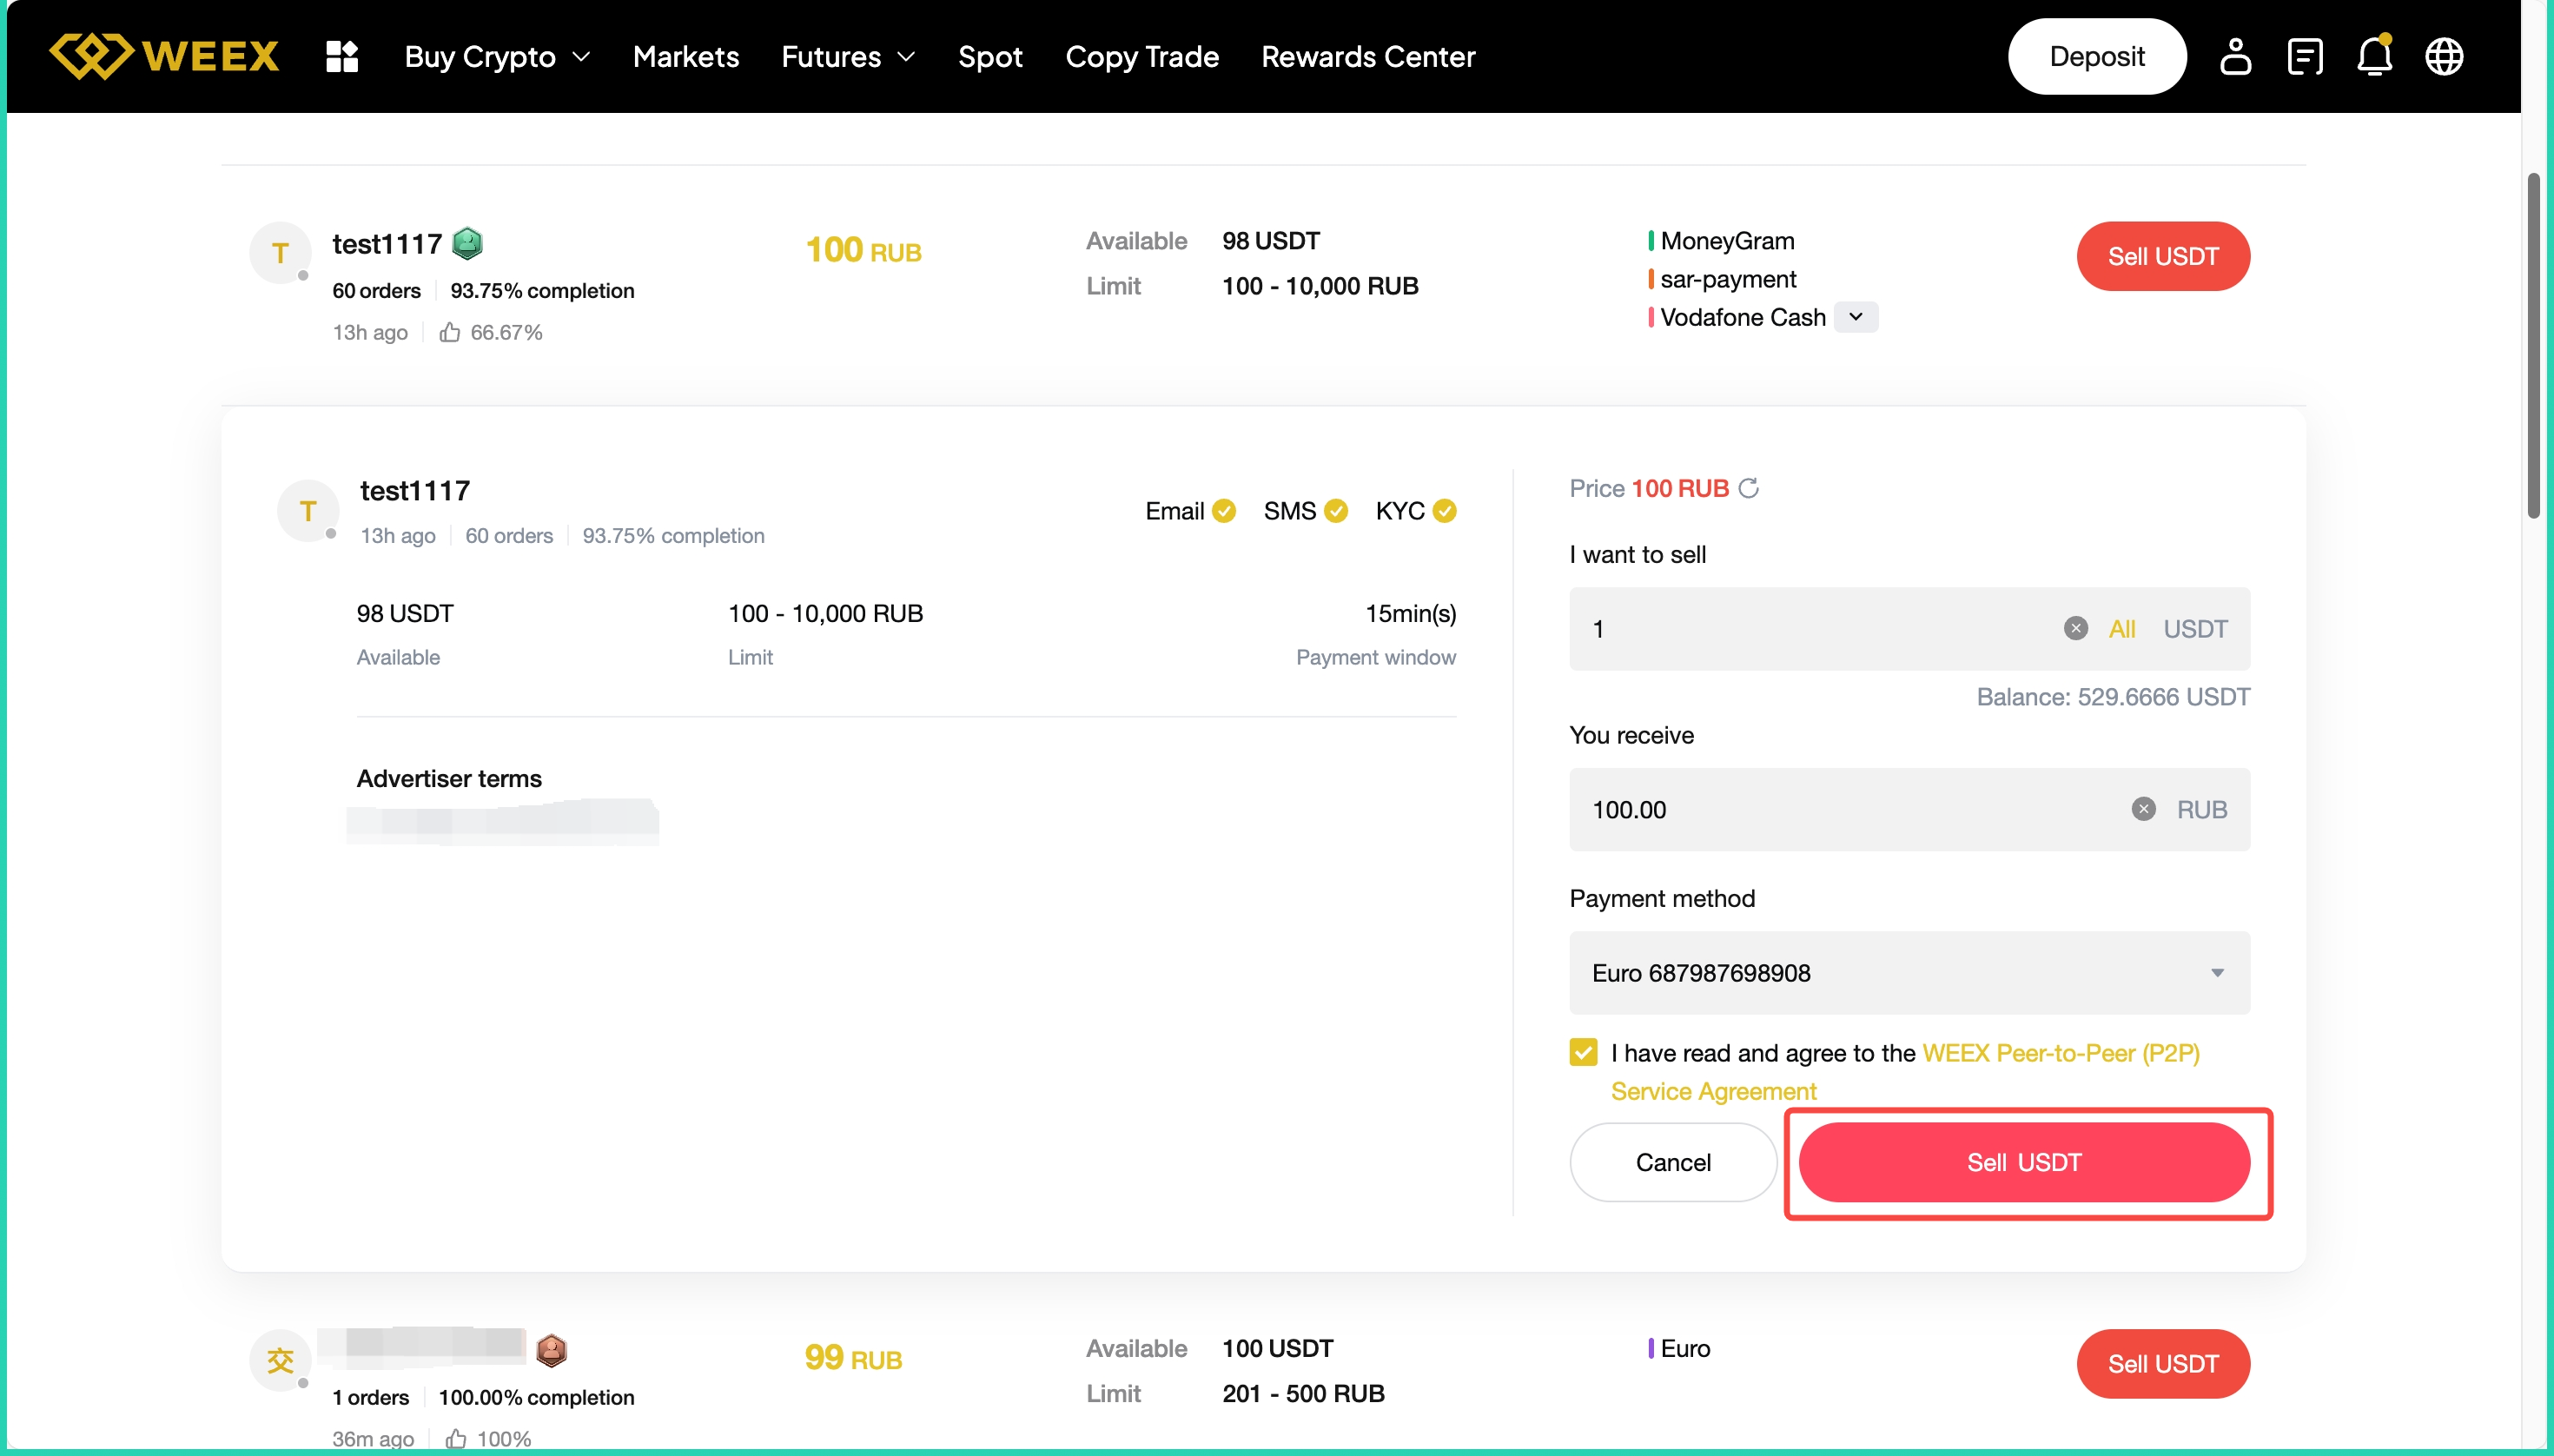Open the language globe icon

(x=2444, y=56)
